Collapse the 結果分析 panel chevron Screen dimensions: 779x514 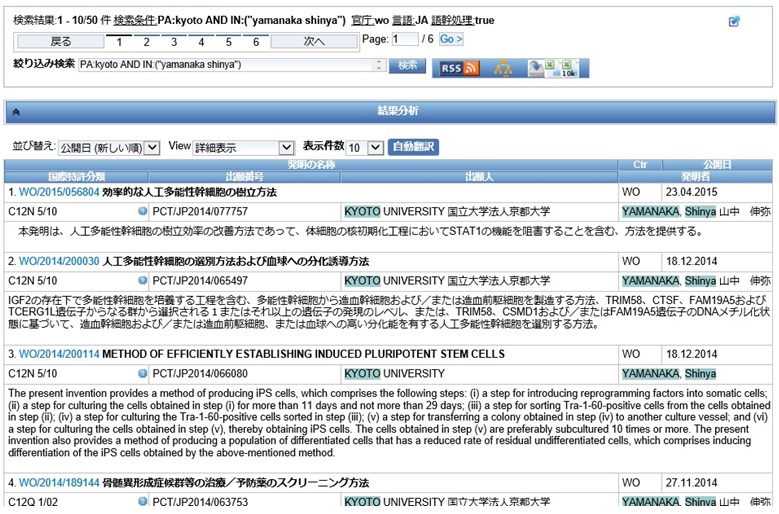point(16,112)
